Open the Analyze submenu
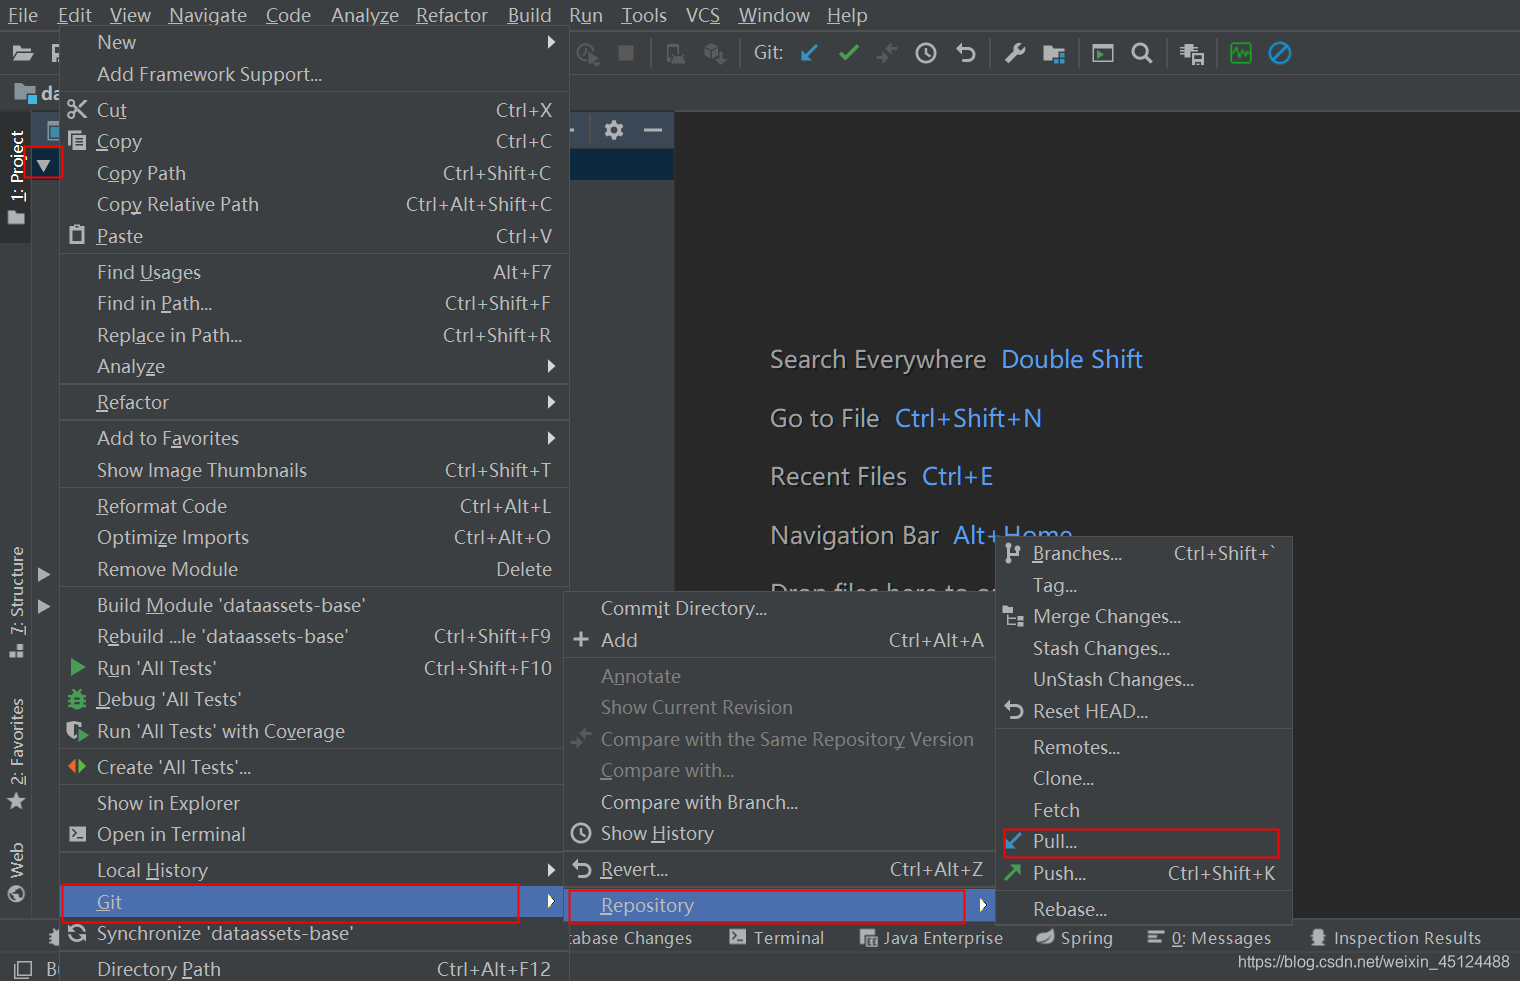1520x981 pixels. tap(314, 366)
